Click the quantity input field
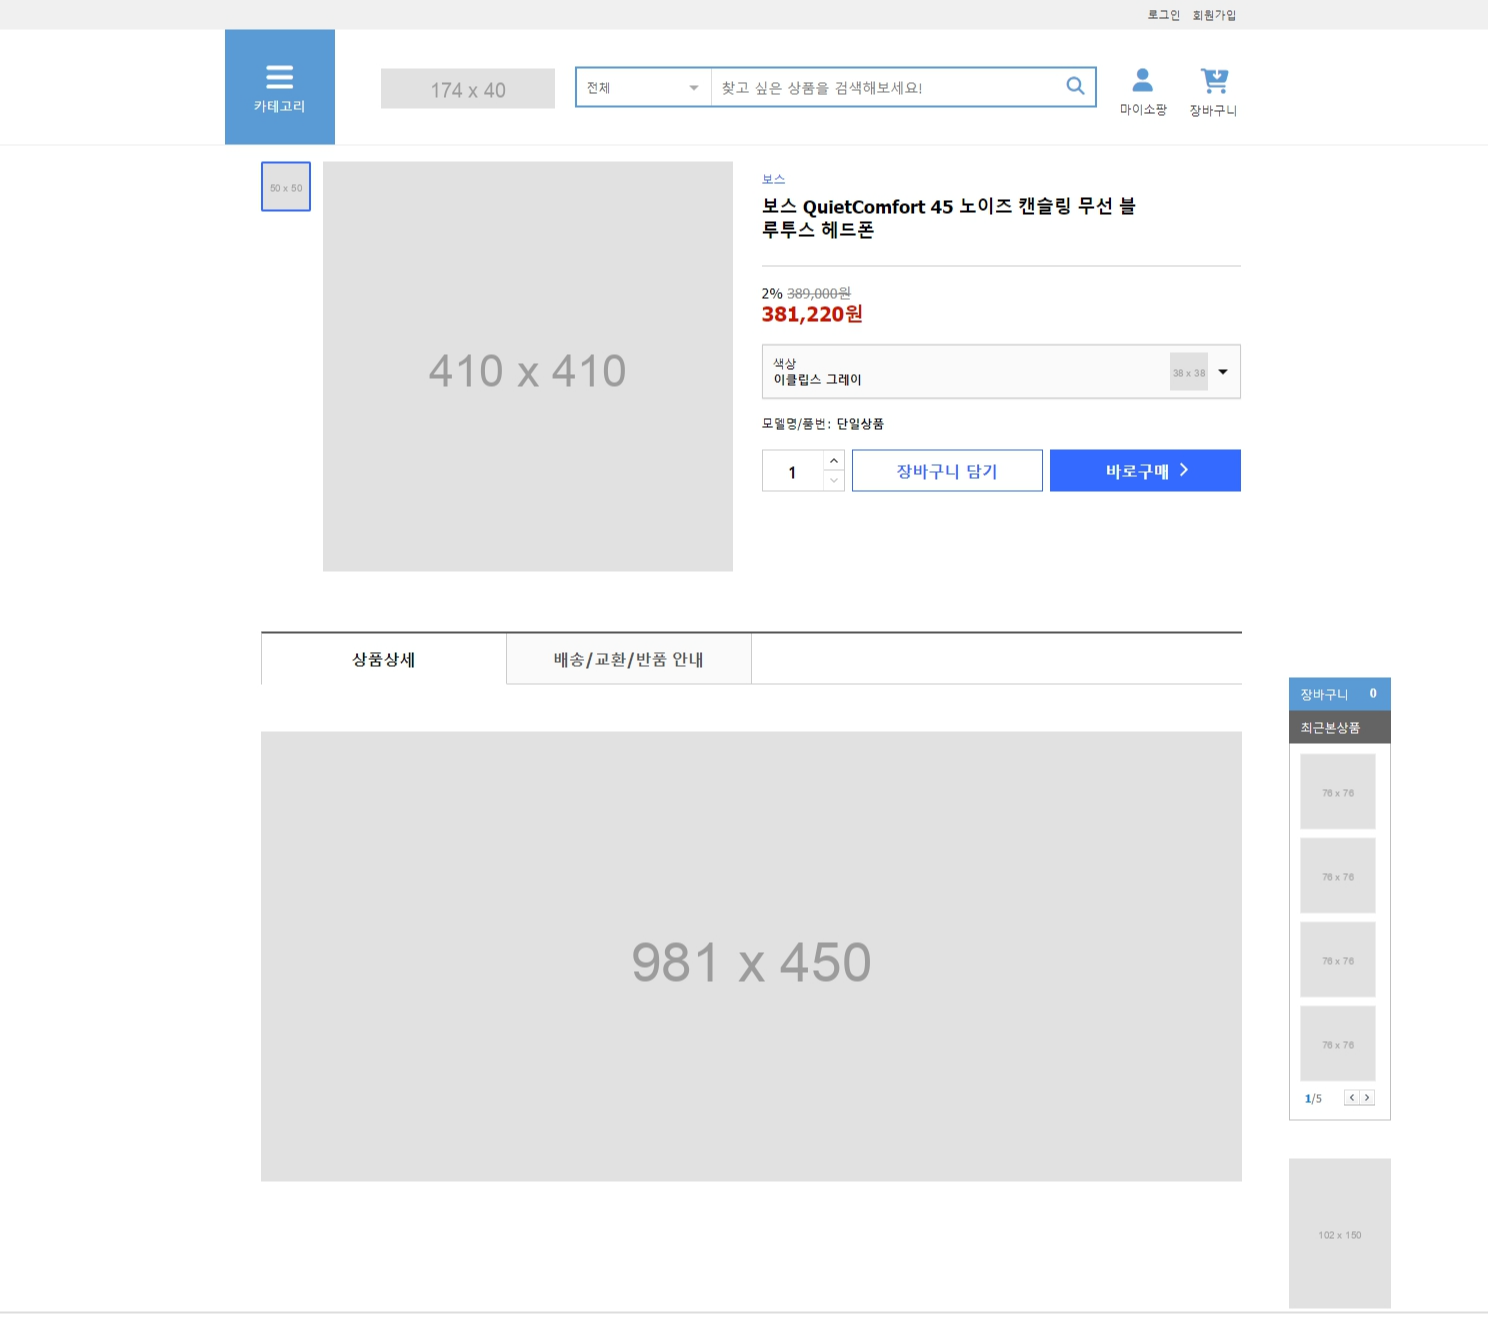The image size is (1488, 1317). click(x=793, y=471)
